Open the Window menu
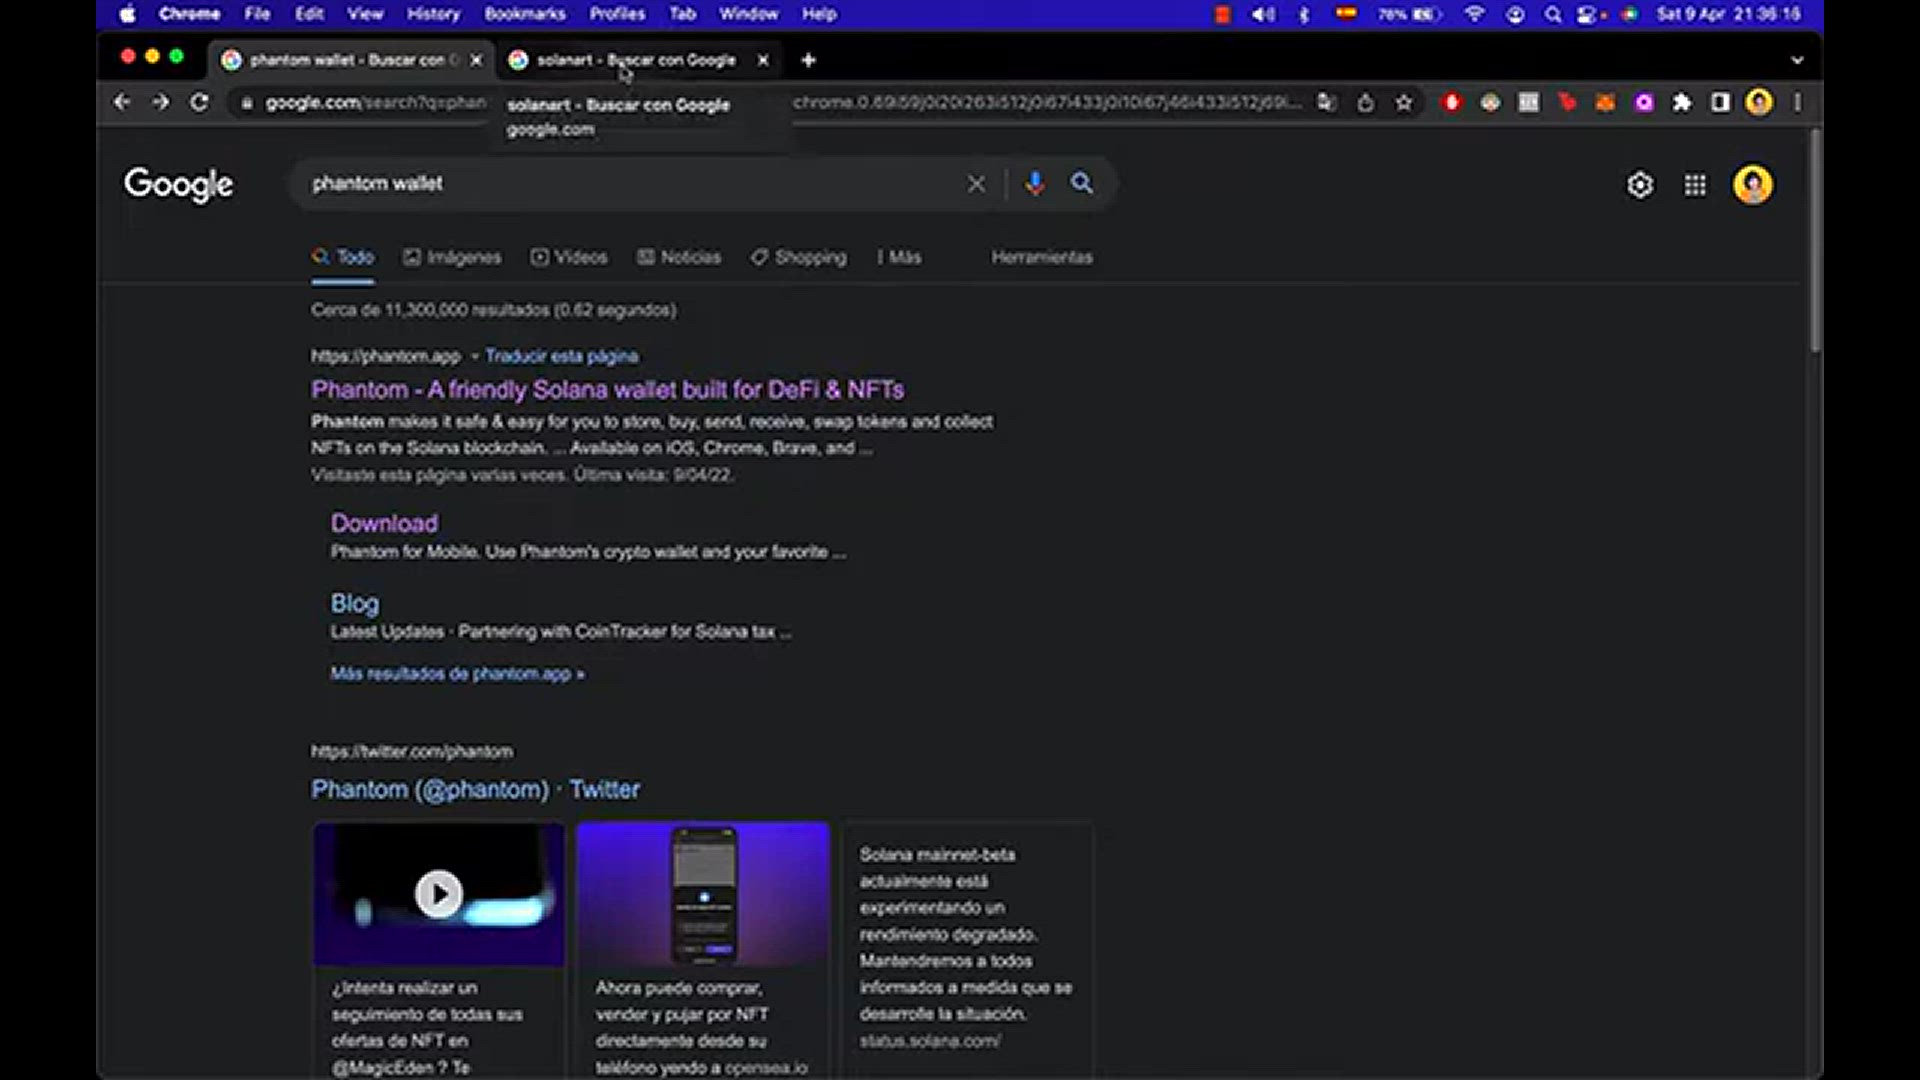 748,14
